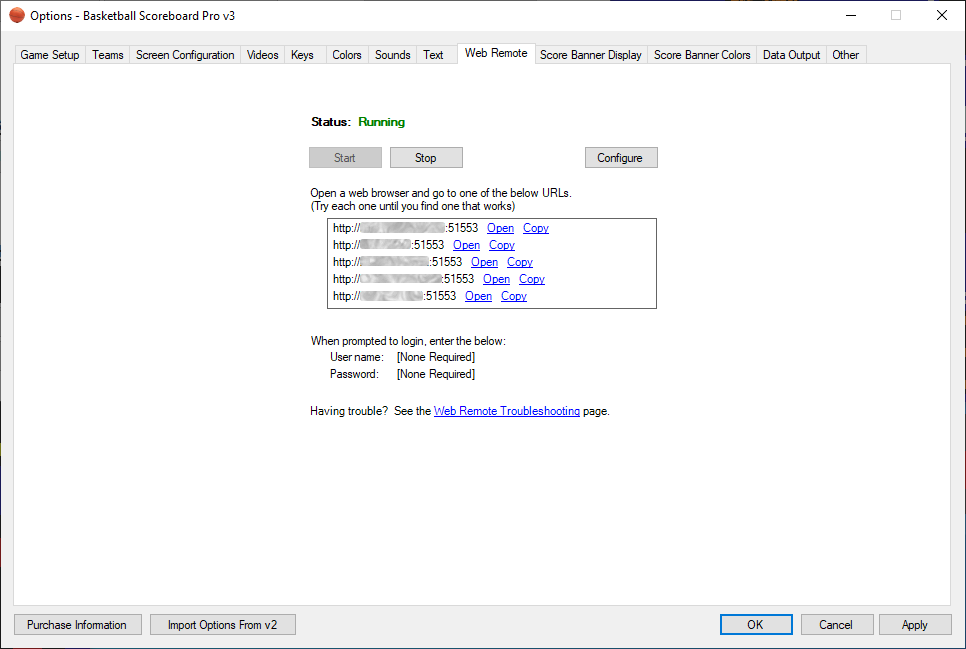Viewport: 966px width, 649px height.
Task: Go to the Videos tab
Action: (263, 55)
